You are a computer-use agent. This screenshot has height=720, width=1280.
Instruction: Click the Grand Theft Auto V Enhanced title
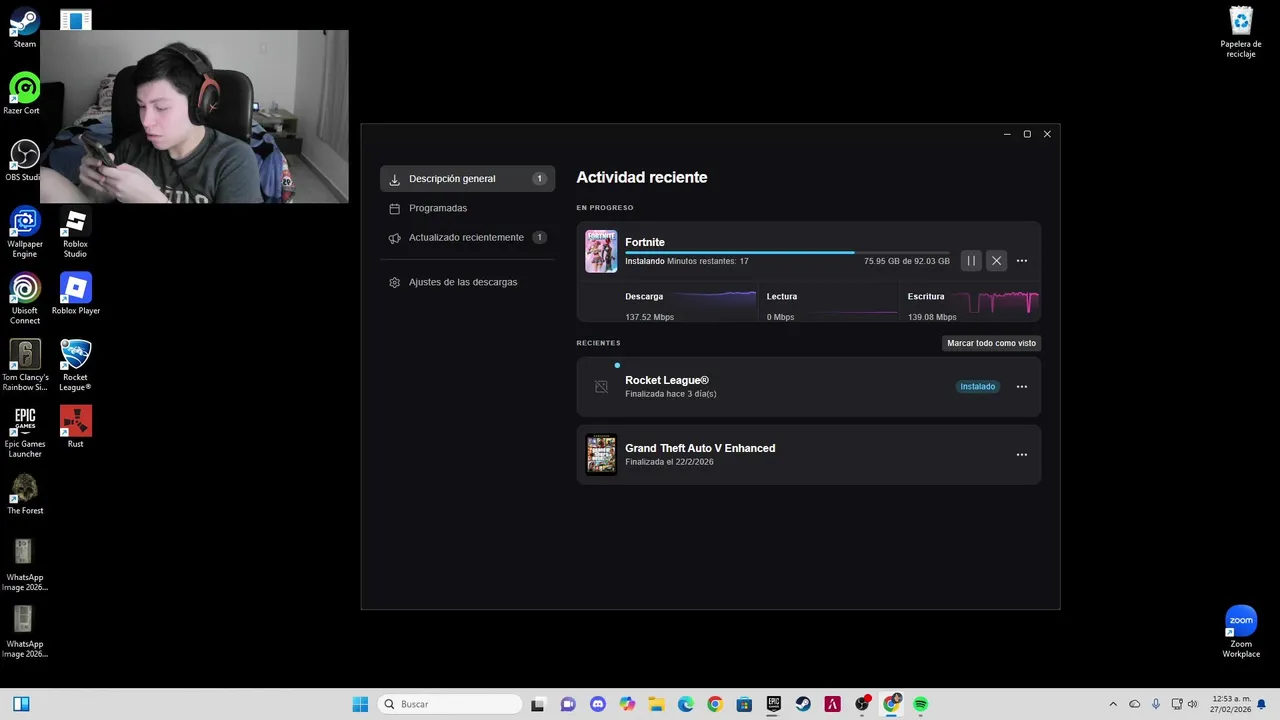(700, 448)
